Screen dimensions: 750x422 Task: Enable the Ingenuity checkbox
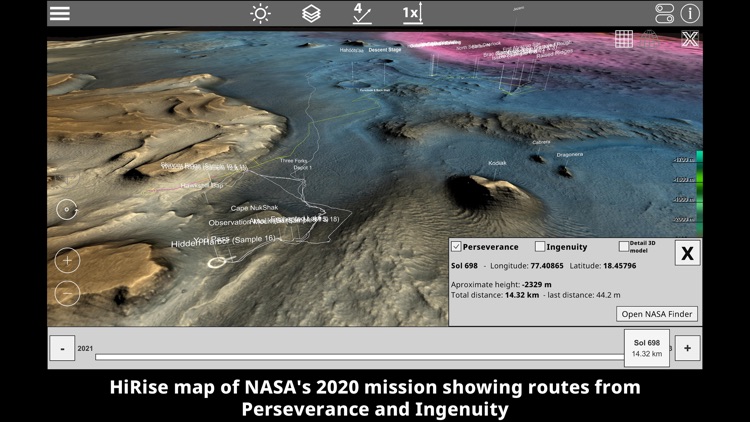pos(540,246)
